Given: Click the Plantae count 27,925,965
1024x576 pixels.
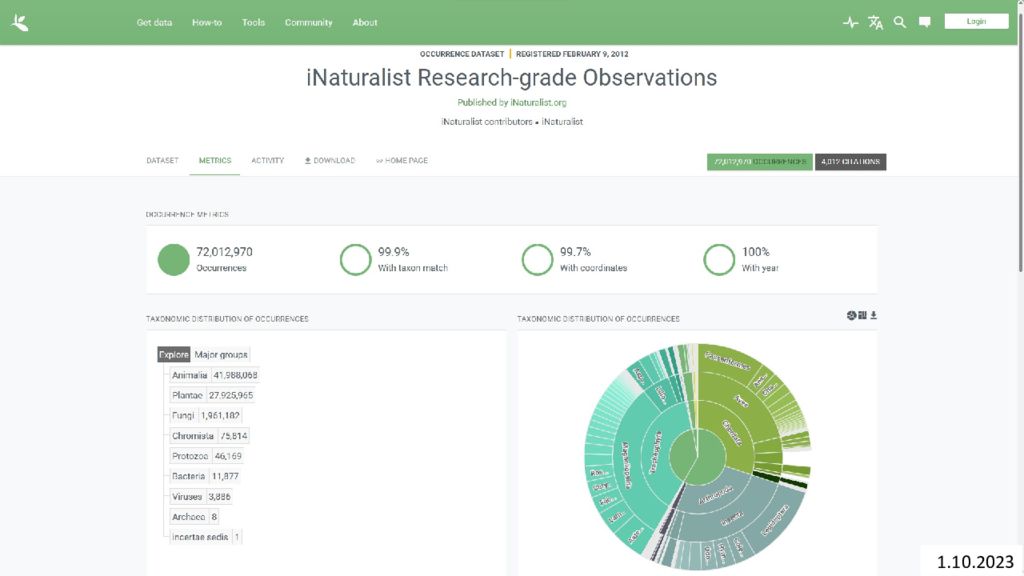Looking at the screenshot, I should tap(231, 395).
